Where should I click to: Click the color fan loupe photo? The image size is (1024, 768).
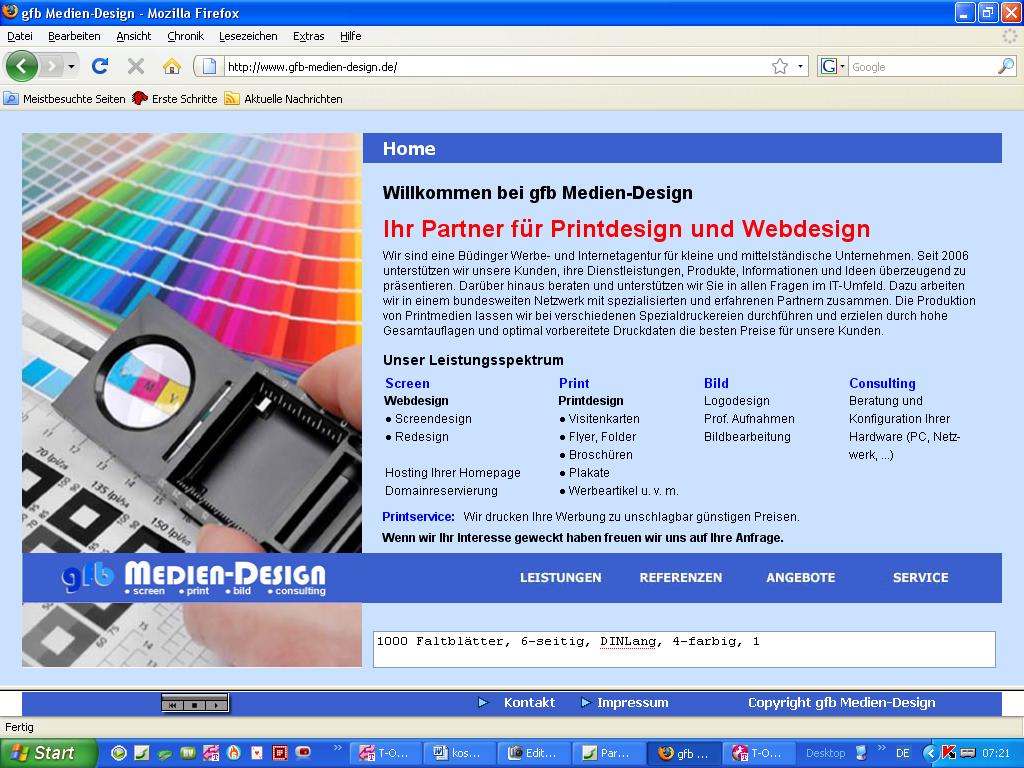191,343
